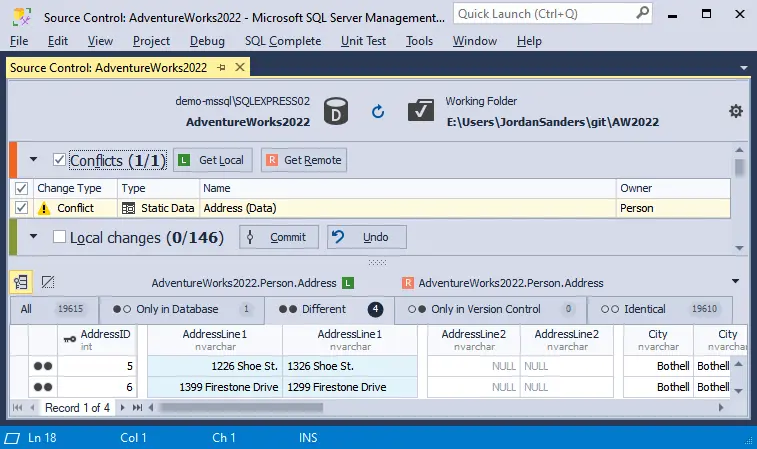Open the Debug menu
The width and height of the screenshot is (757, 449).
207,41
